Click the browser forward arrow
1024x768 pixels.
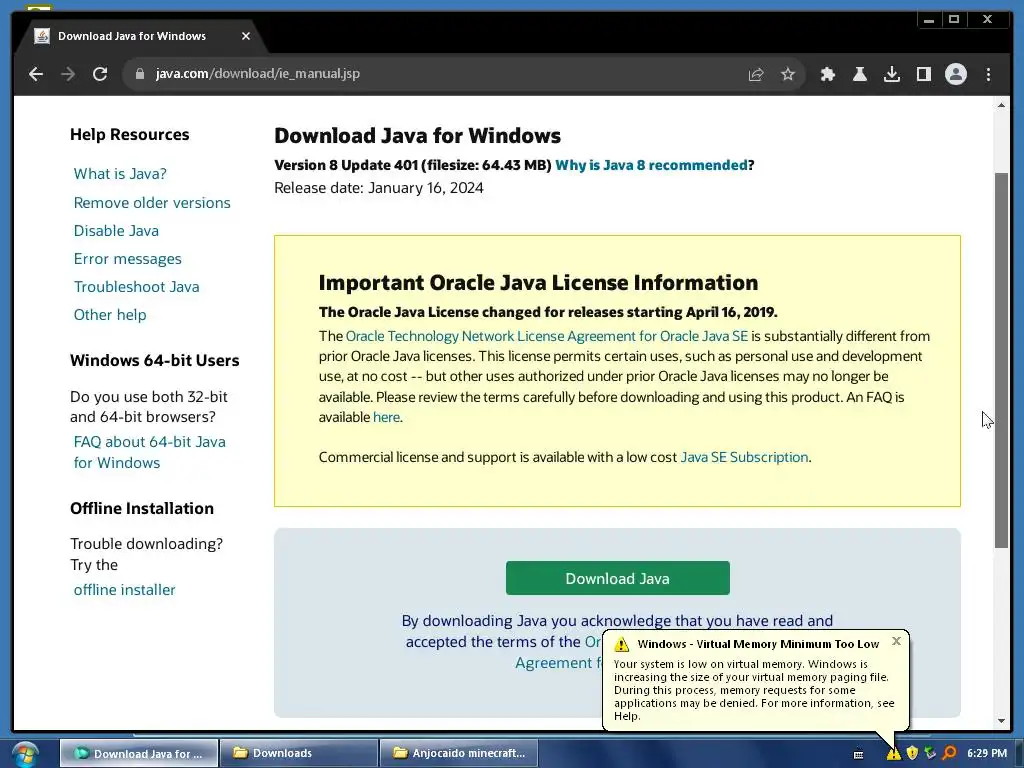click(x=68, y=74)
